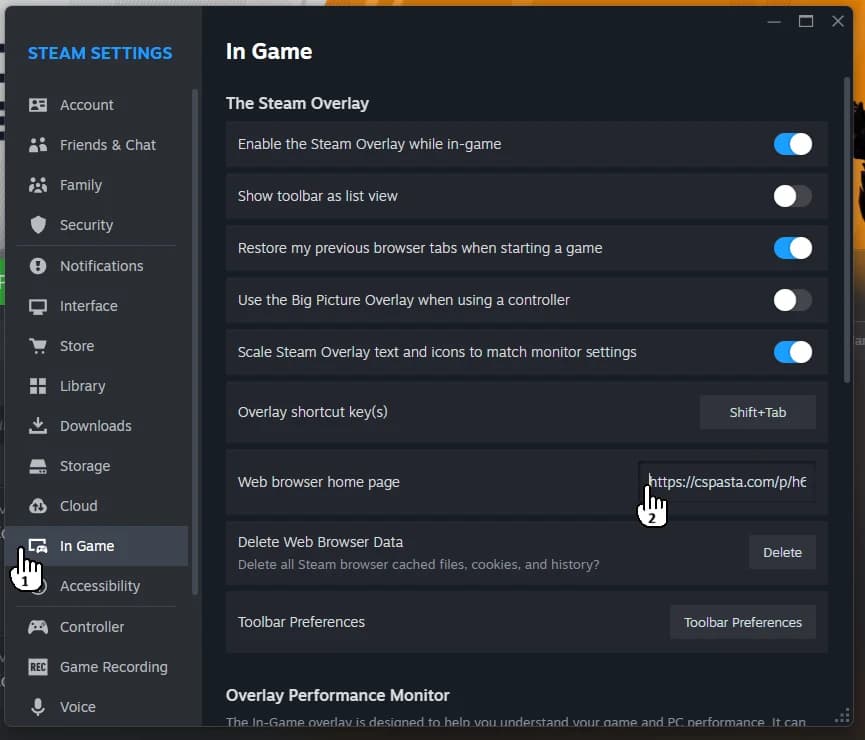This screenshot has height=740, width=865.
Task: Open Voice settings label
Action: coord(77,707)
